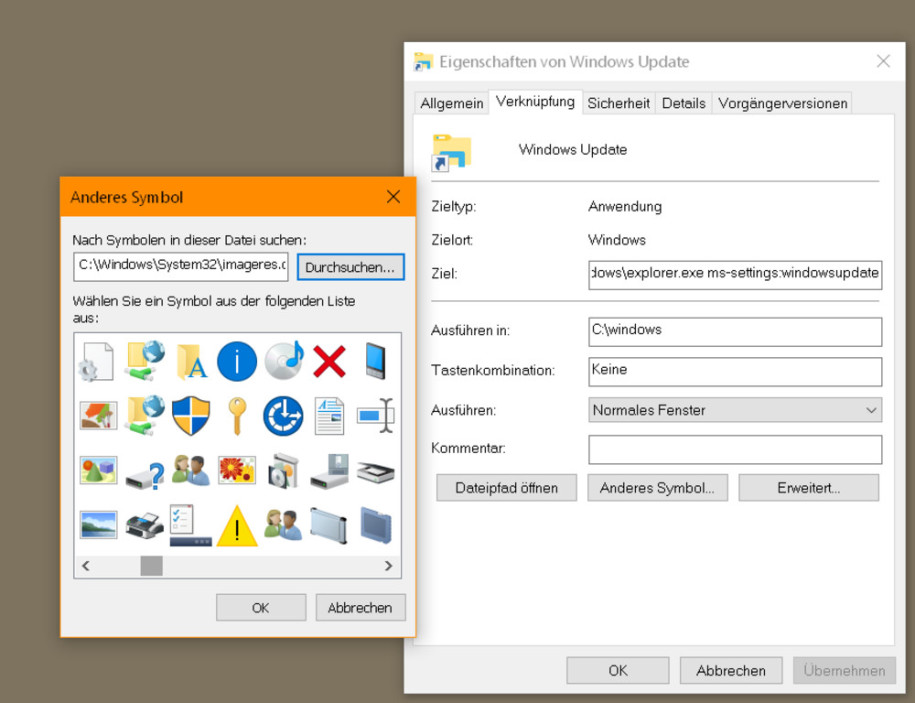Click Abbrechen in the Eigenschaften window

click(731, 670)
